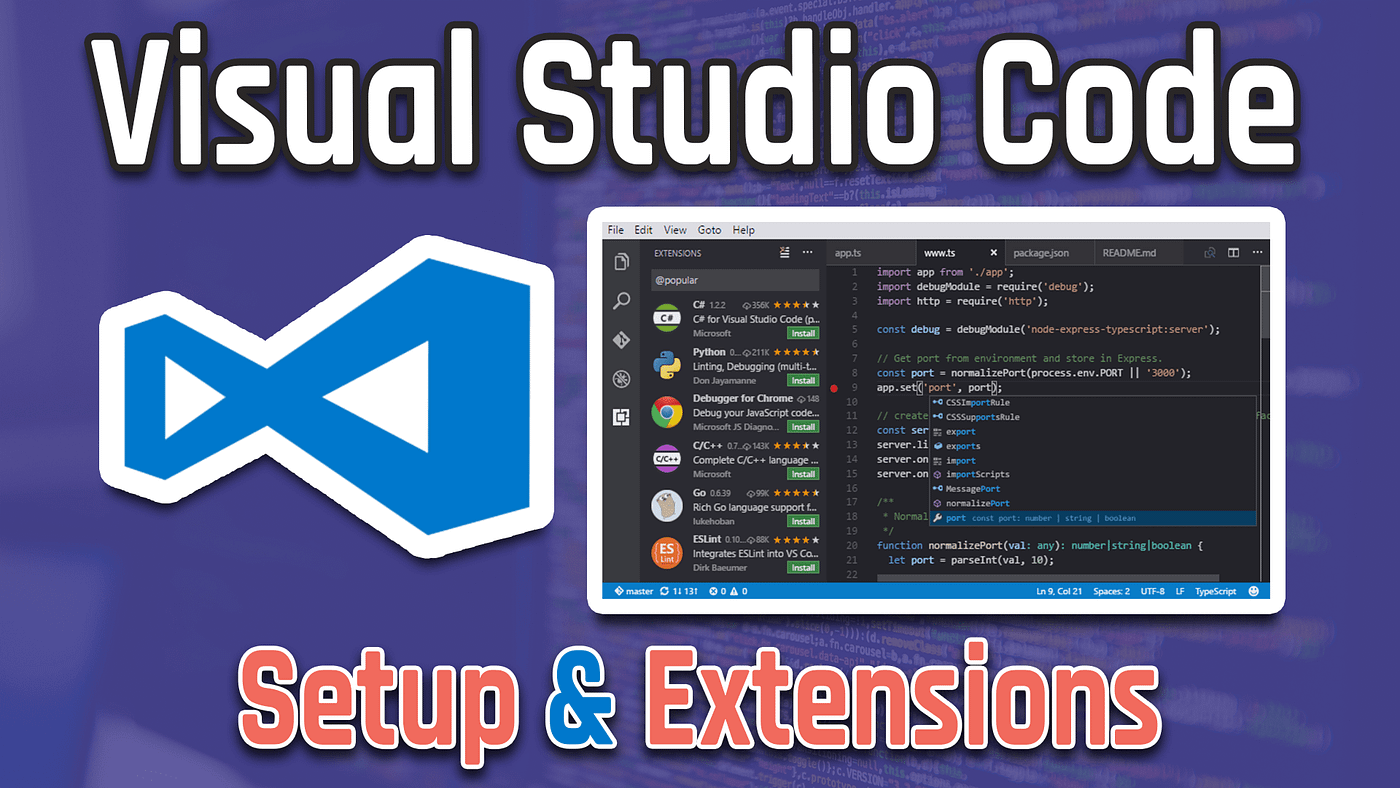This screenshot has width=1400, height=788.
Task: Open the Explorer files icon in activity bar
Action: [x=622, y=262]
